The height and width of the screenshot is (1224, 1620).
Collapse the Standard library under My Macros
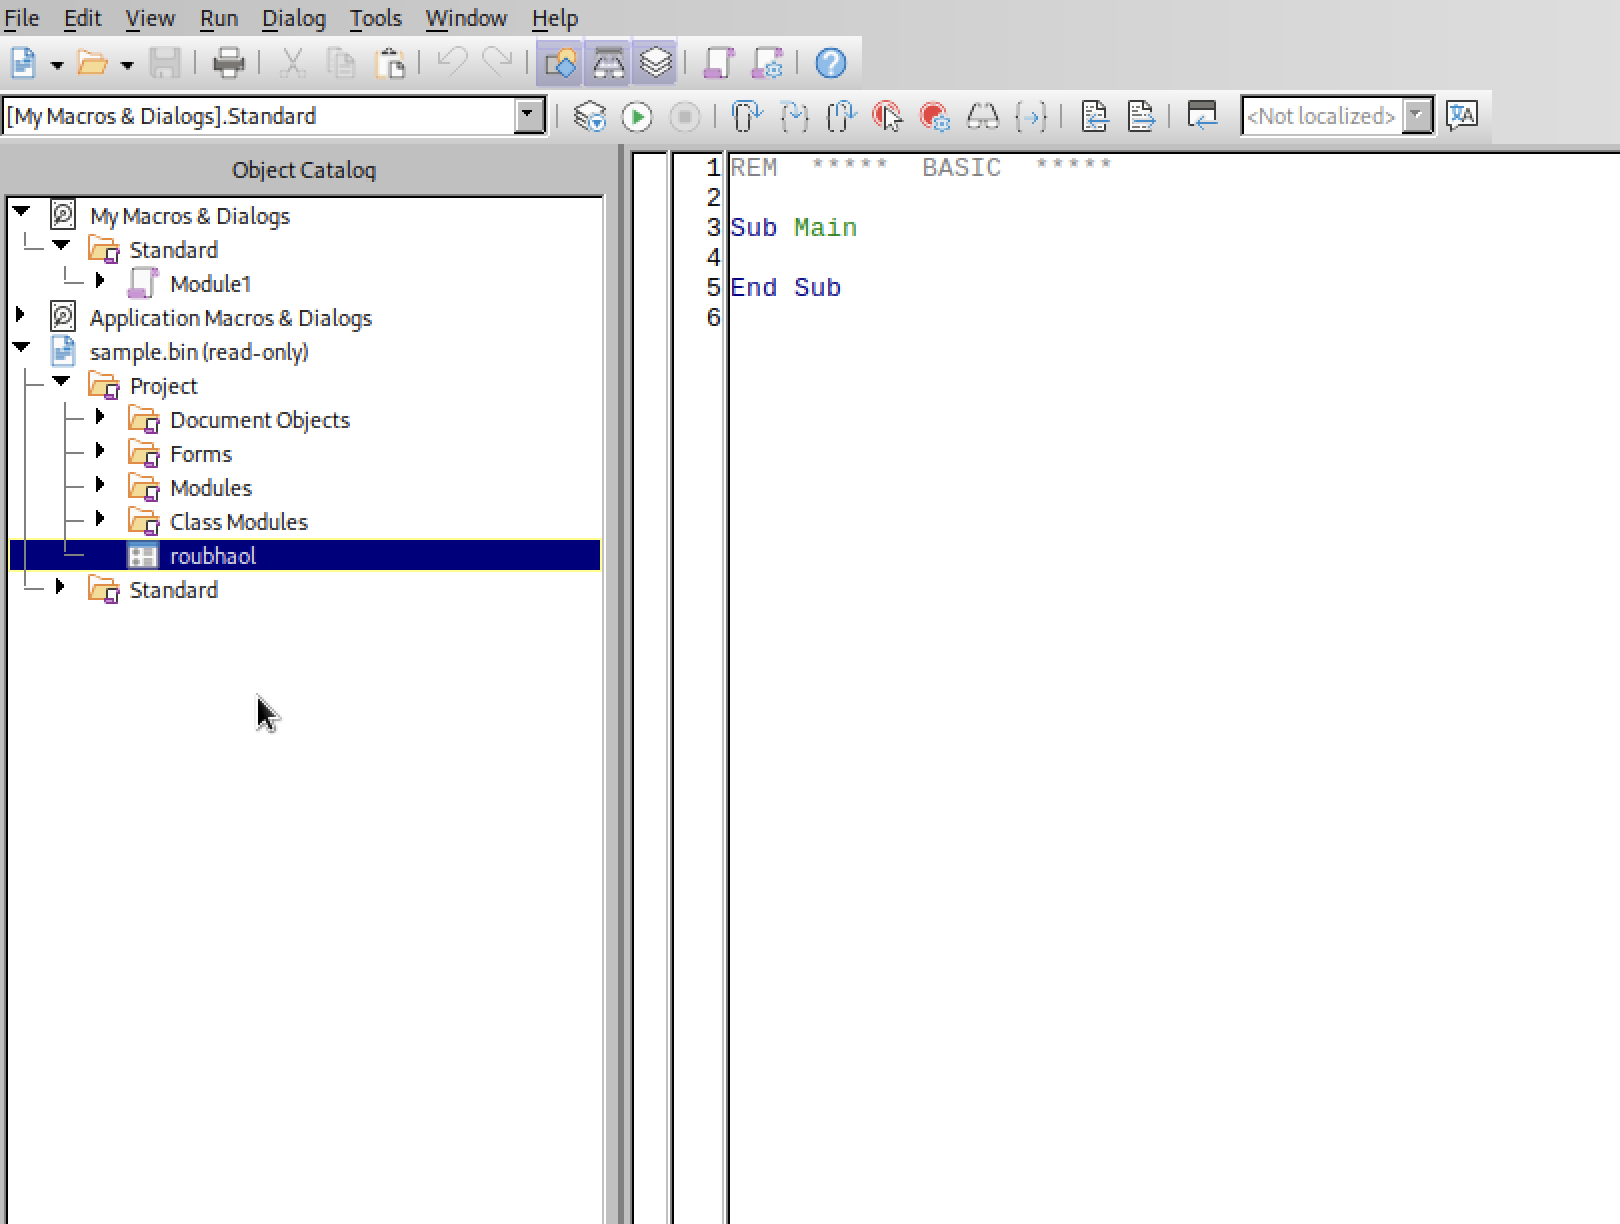coord(61,245)
